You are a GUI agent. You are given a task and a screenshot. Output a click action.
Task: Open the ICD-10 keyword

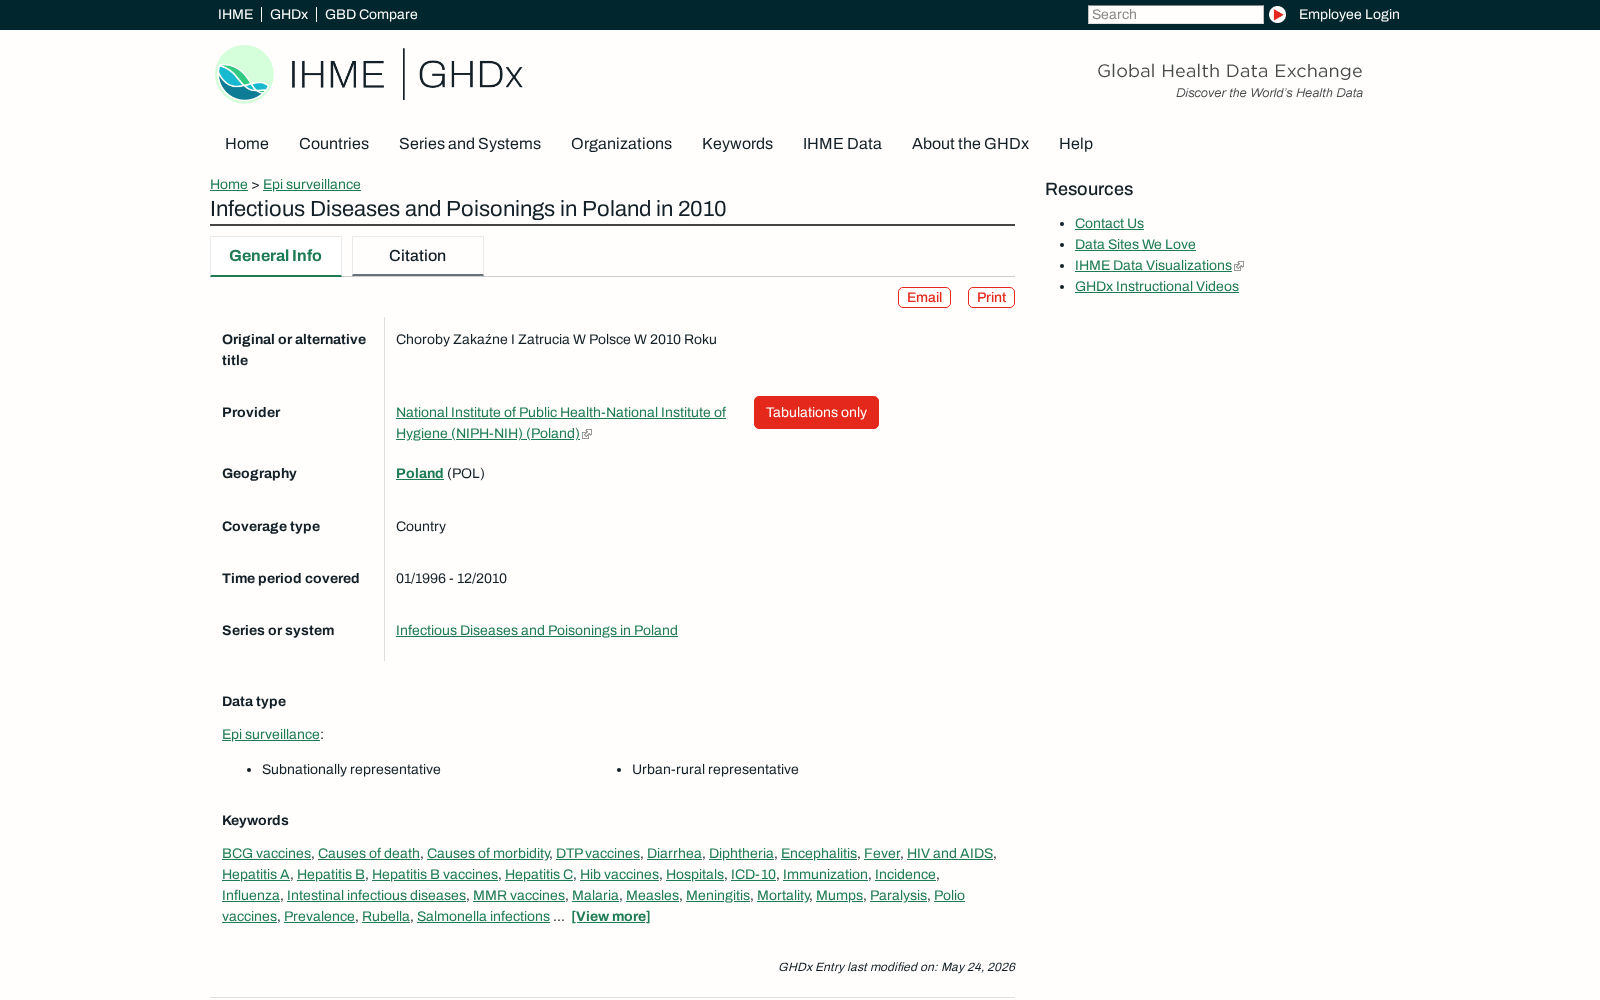tap(753, 874)
